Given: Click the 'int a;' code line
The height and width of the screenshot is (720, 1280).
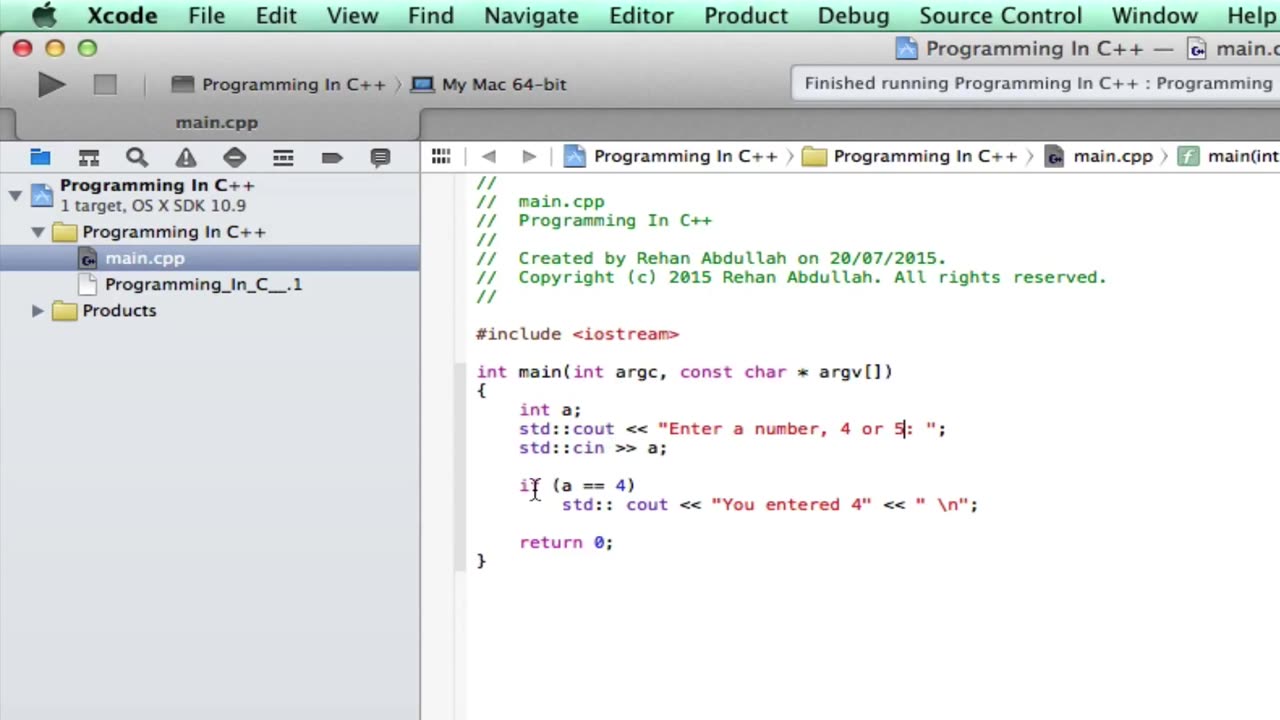Looking at the screenshot, I should pyautogui.click(x=550, y=410).
